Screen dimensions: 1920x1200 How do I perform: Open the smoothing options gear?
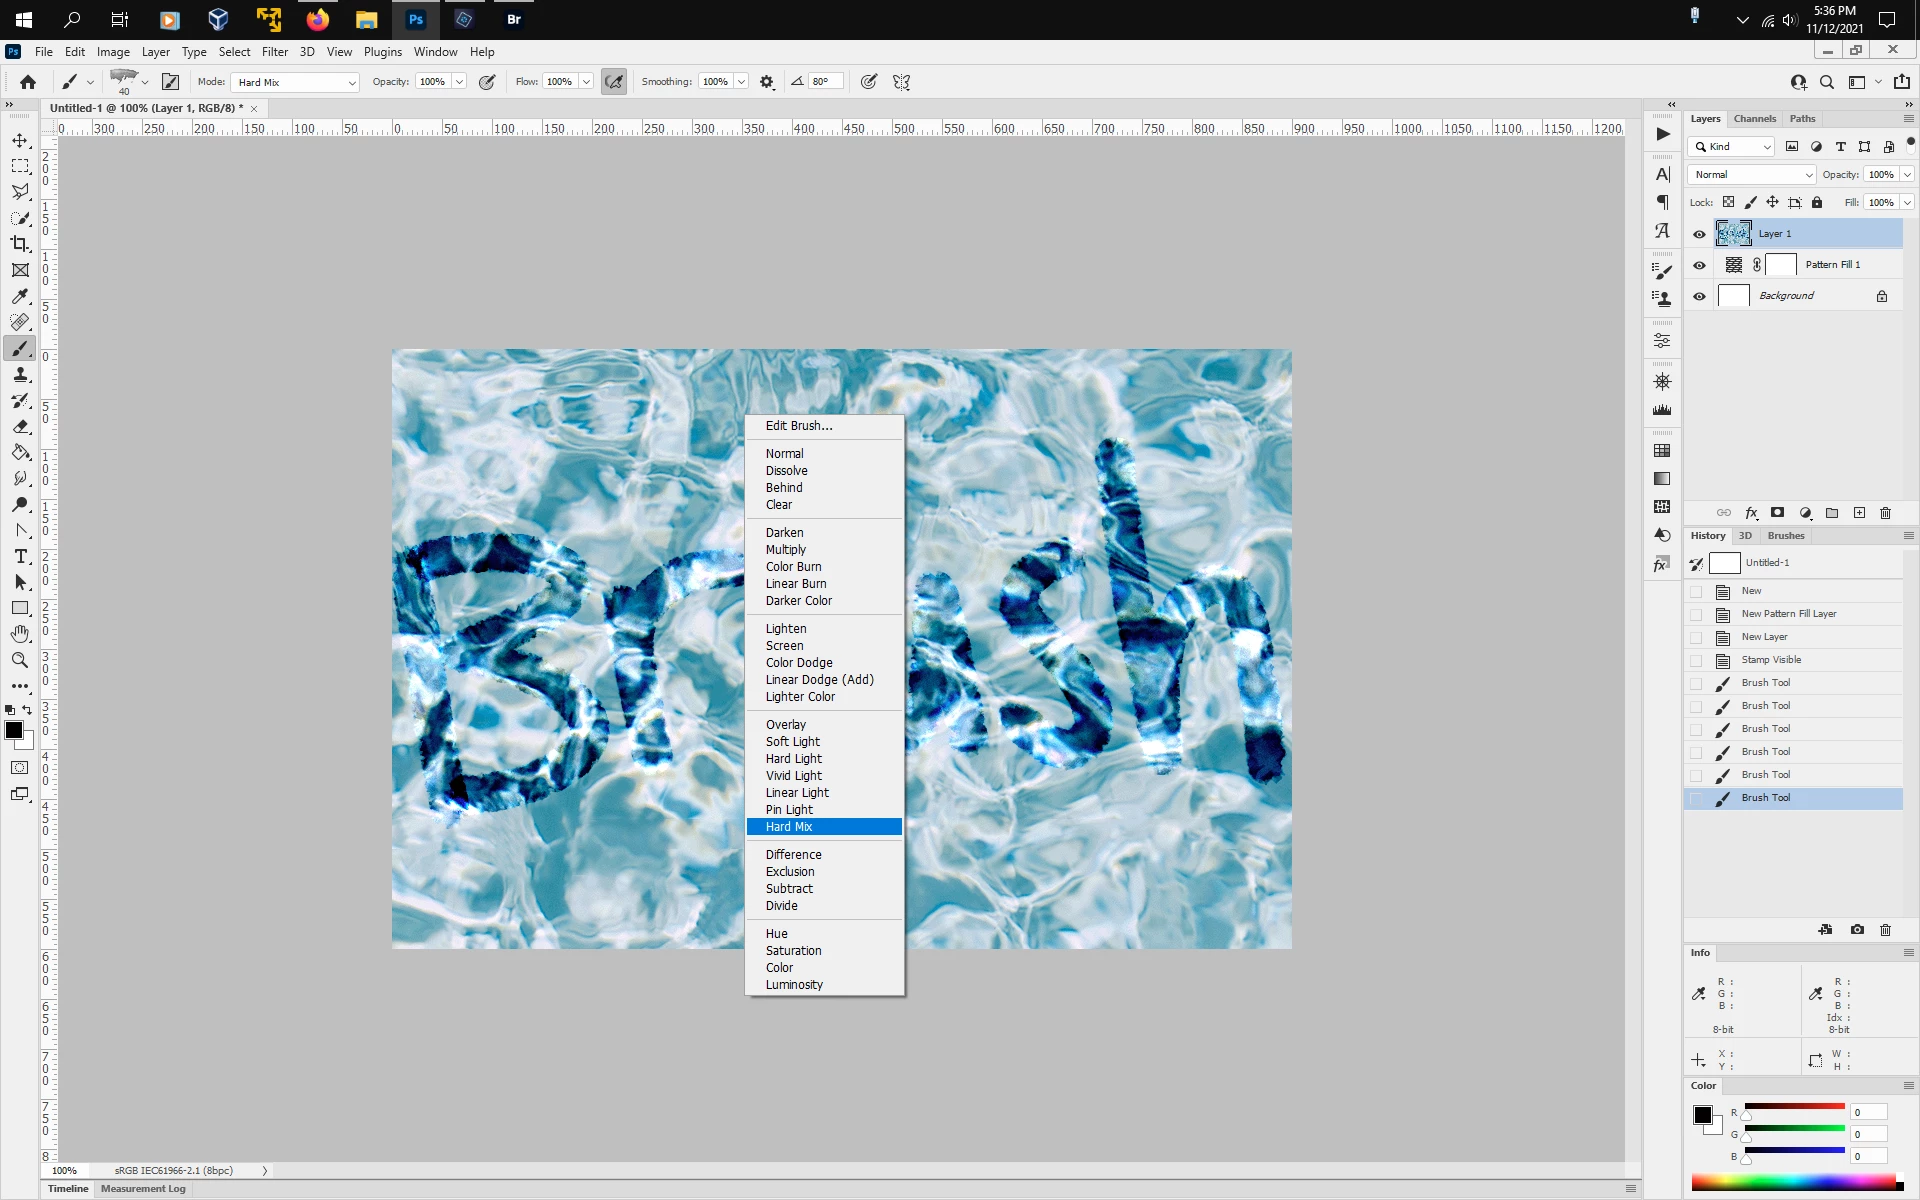(767, 82)
